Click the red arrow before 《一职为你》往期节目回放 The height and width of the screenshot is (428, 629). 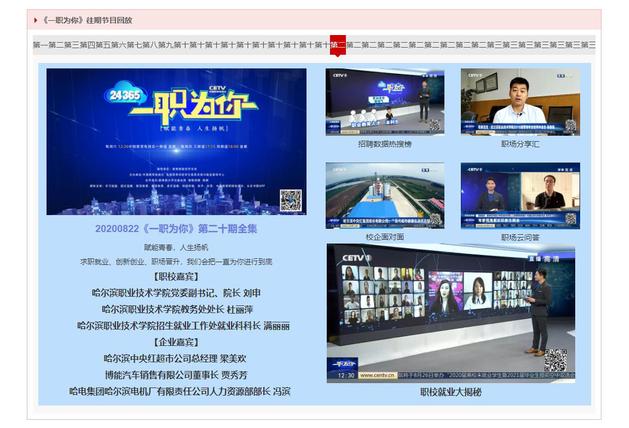(x=36, y=20)
